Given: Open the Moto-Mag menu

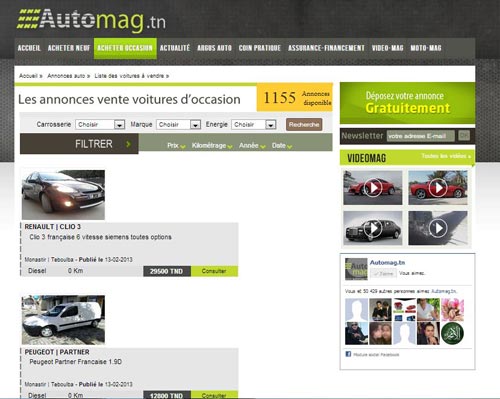Looking at the screenshot, I should click(426, 48).
